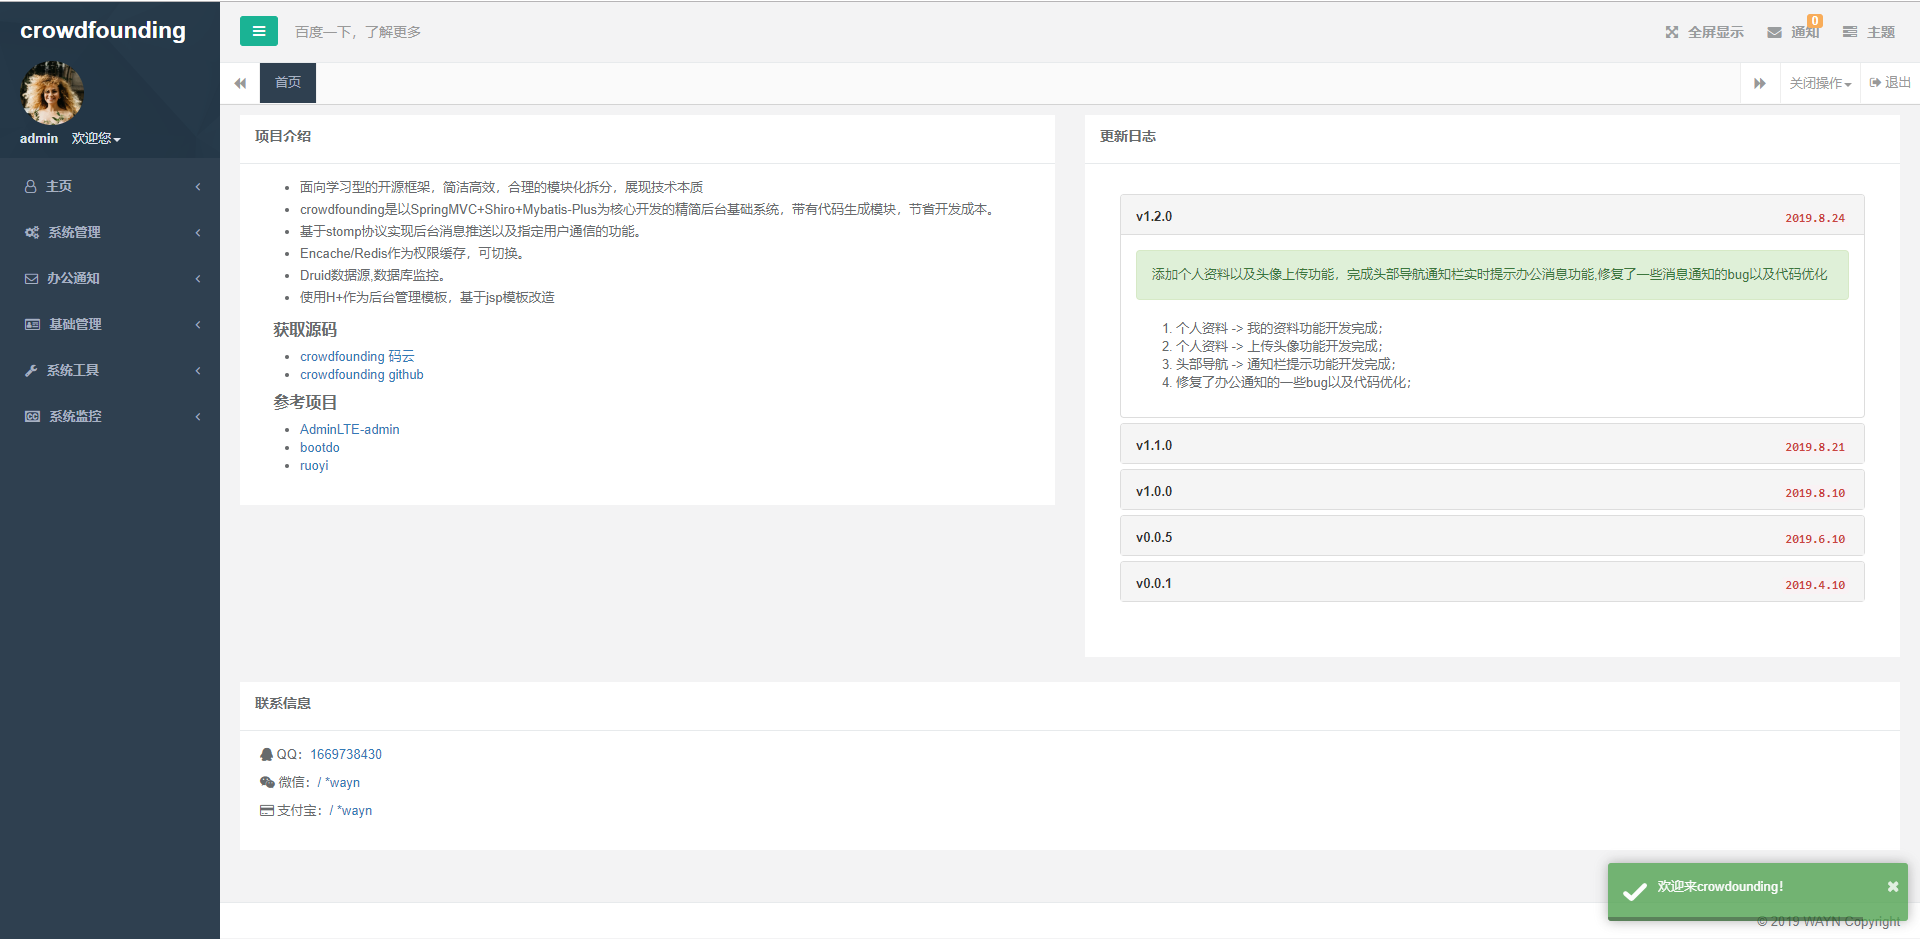The image size is (1920, 939).
Task: Expand the 系统工具 menu chevron
Action: point(198,370)
